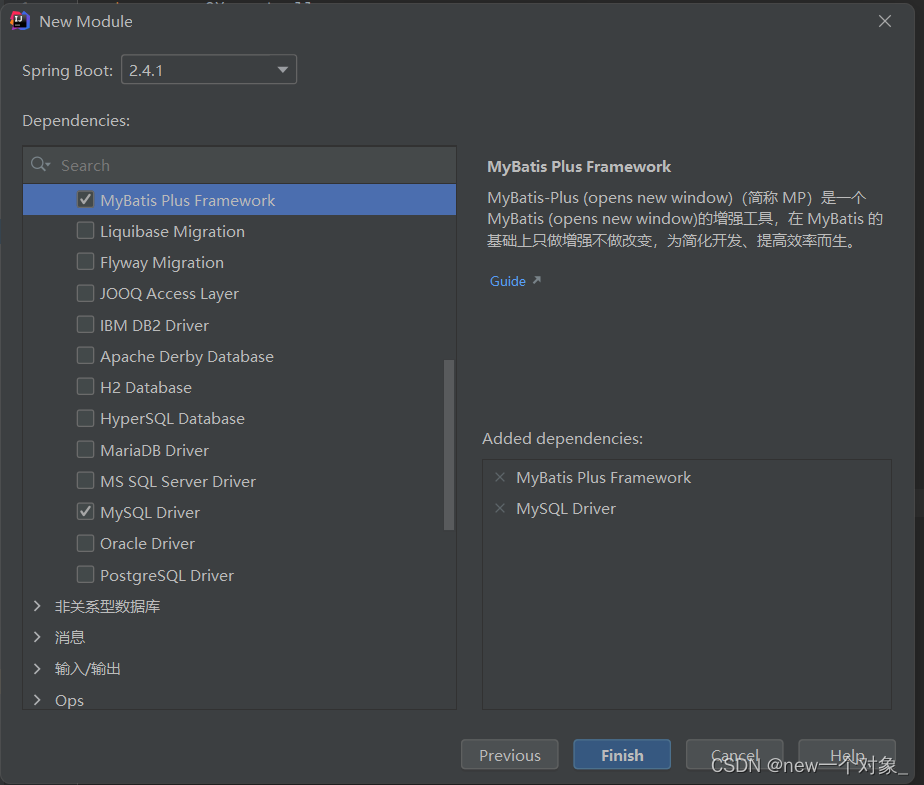This screenshot has width=924, height=785.
Task: Expand the 非关系型数据库 category
Action: click(x=37, y=606)
